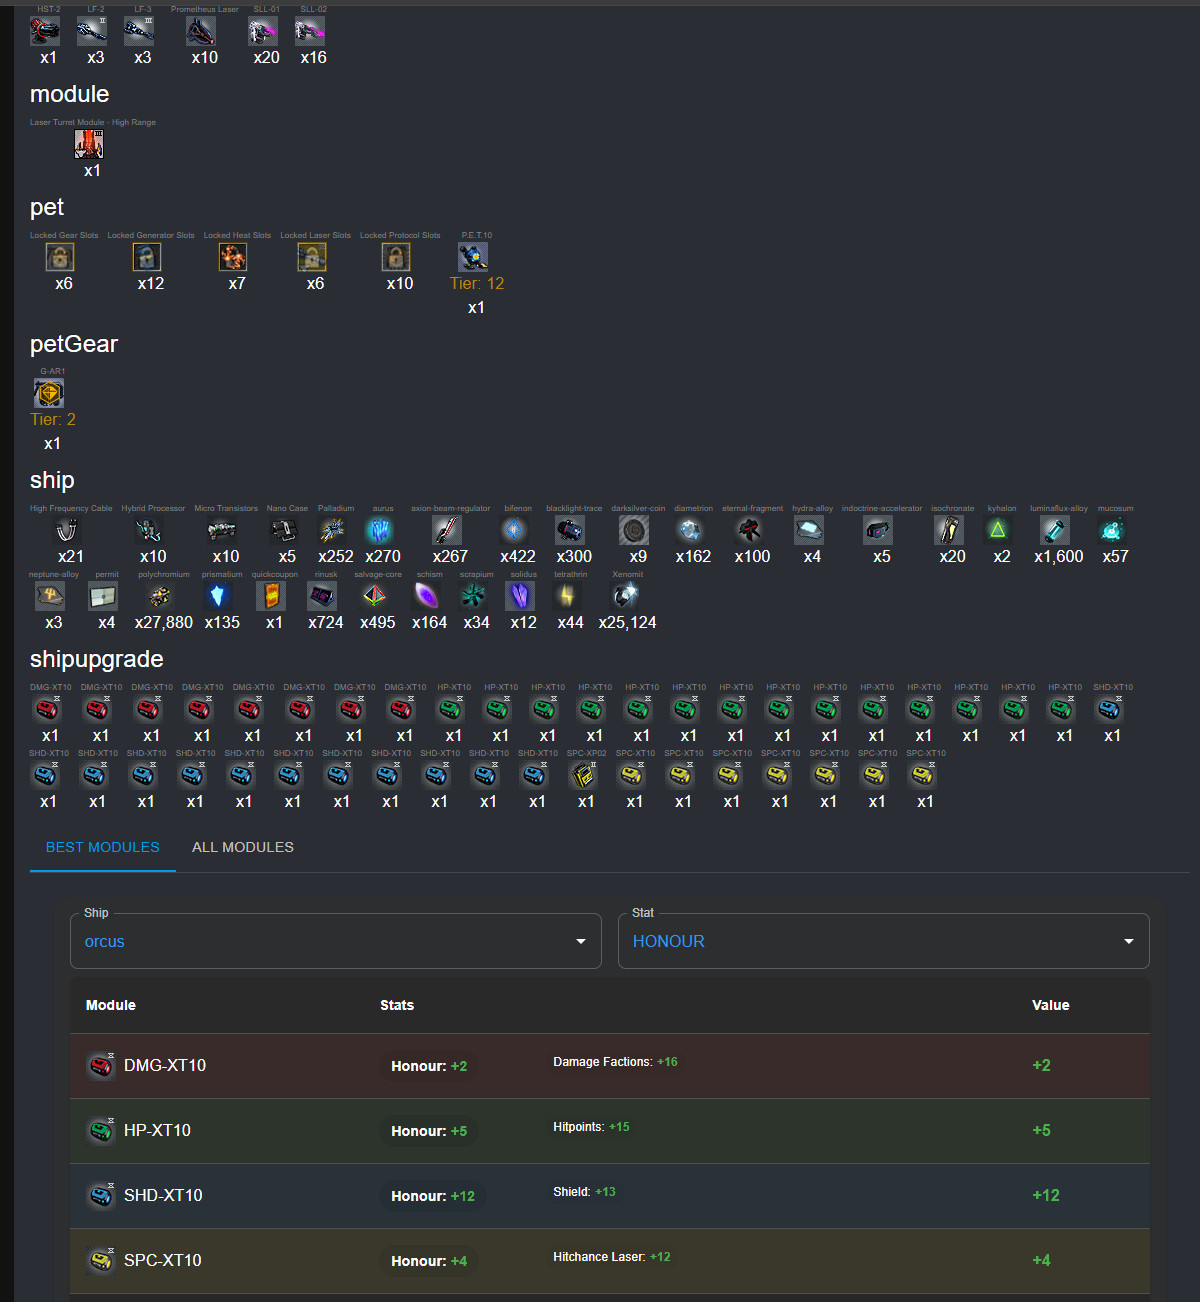Screen dimensions: 1200x1302
Task: Click the neptune-alloy icon
Action: 50,596
